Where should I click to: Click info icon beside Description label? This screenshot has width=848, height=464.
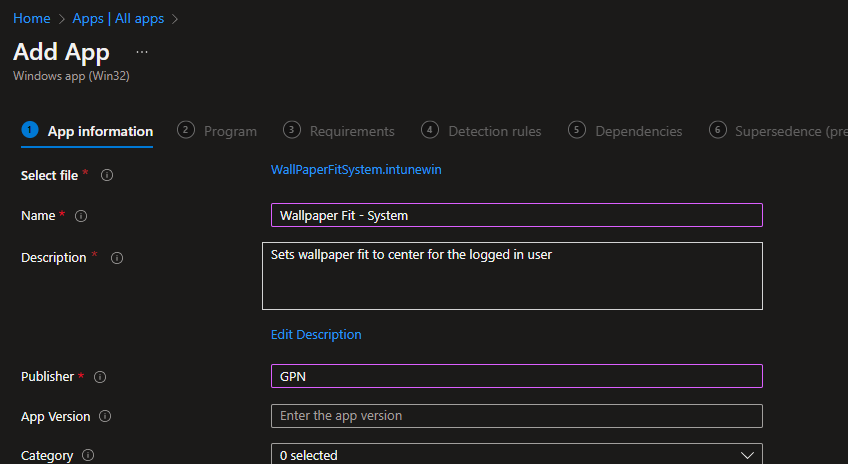116,258
